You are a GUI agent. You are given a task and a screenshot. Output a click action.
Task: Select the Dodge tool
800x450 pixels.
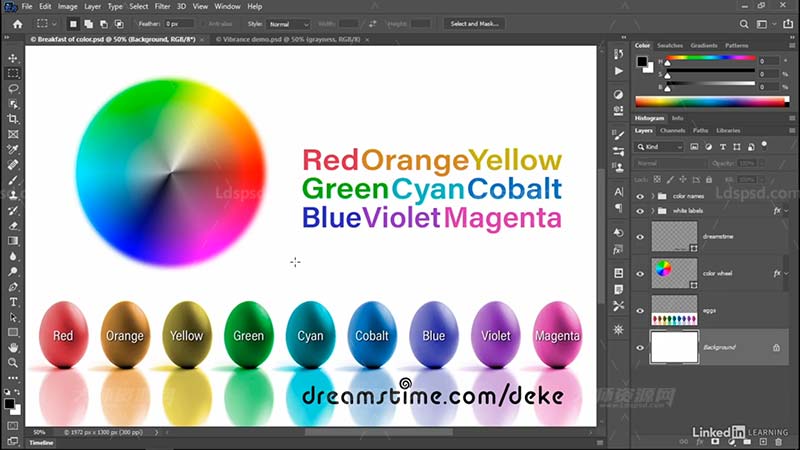(13, 271)
